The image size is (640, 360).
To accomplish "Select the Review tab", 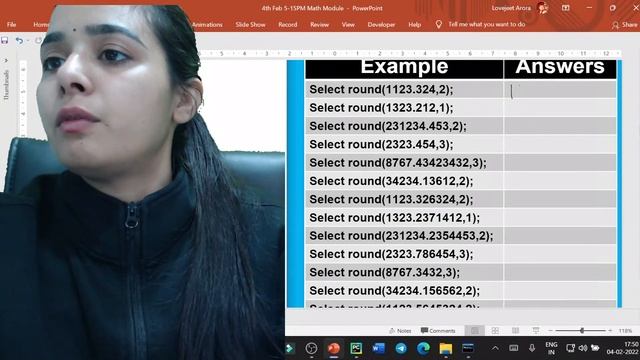I will [x=319, y=24].
